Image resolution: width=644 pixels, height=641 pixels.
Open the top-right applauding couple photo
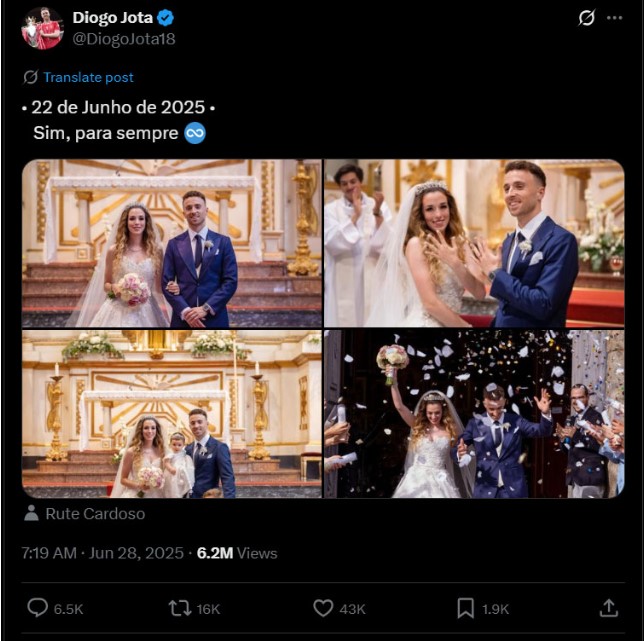click(x=474, y=243)
